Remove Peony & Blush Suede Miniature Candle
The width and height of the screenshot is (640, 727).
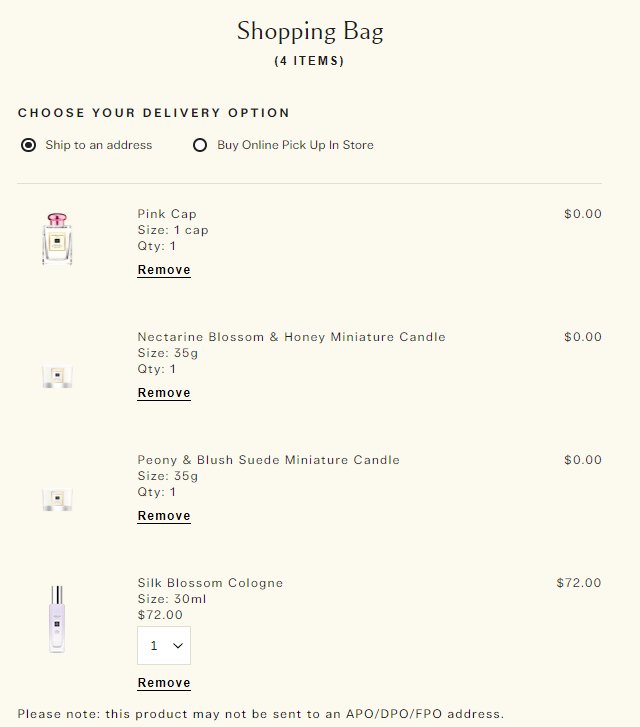(164, 516)
